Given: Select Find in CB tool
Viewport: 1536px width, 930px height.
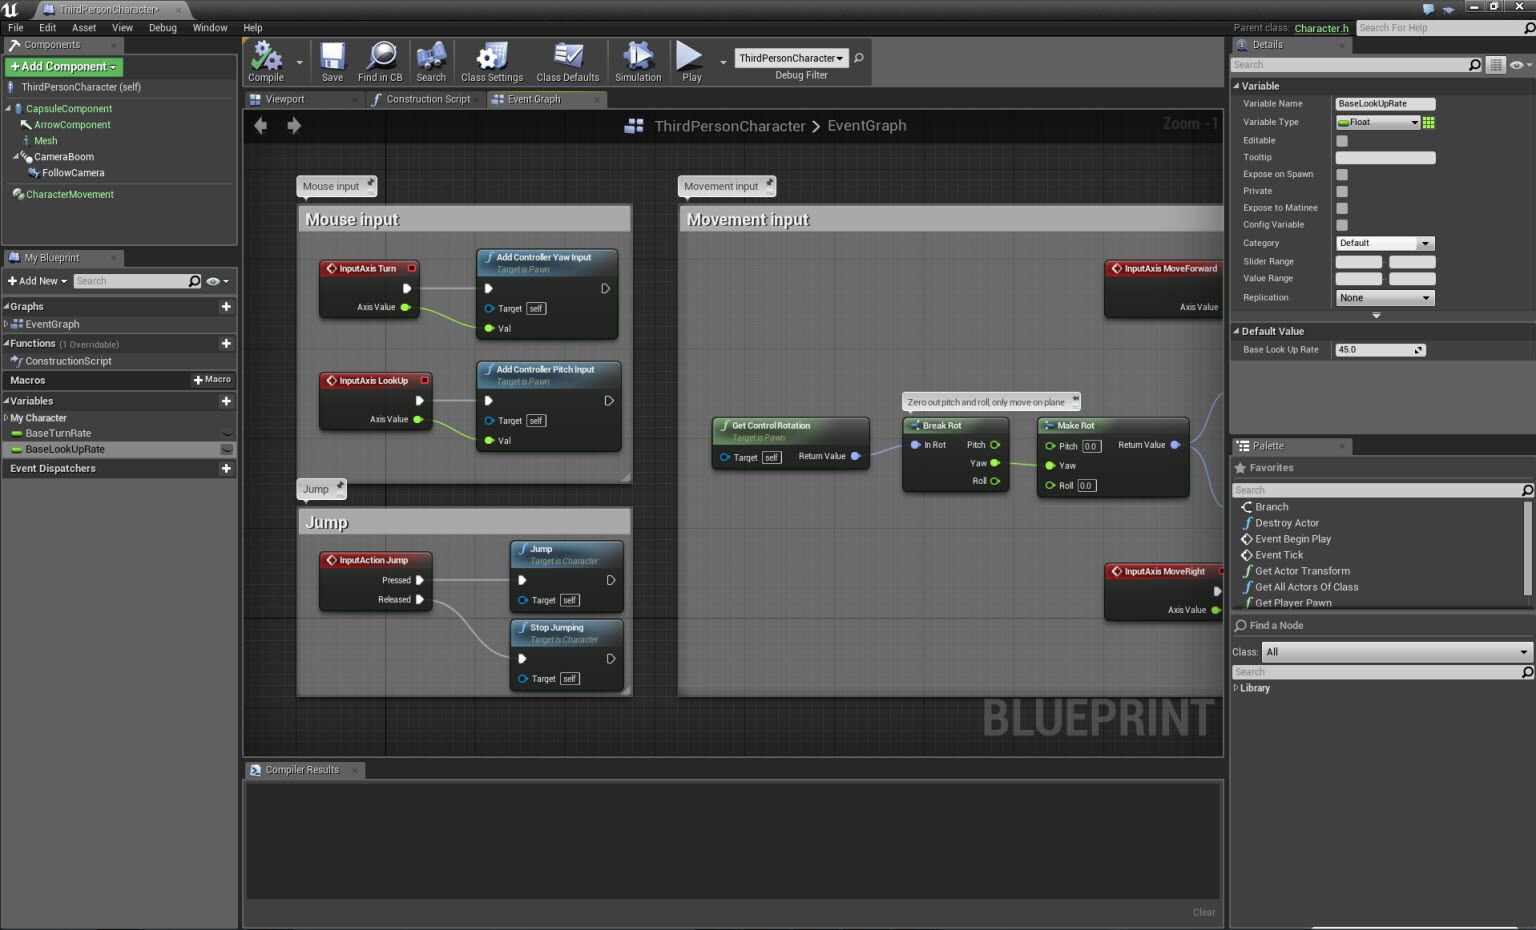Looking at the screenshot, I should coord(380,60).
